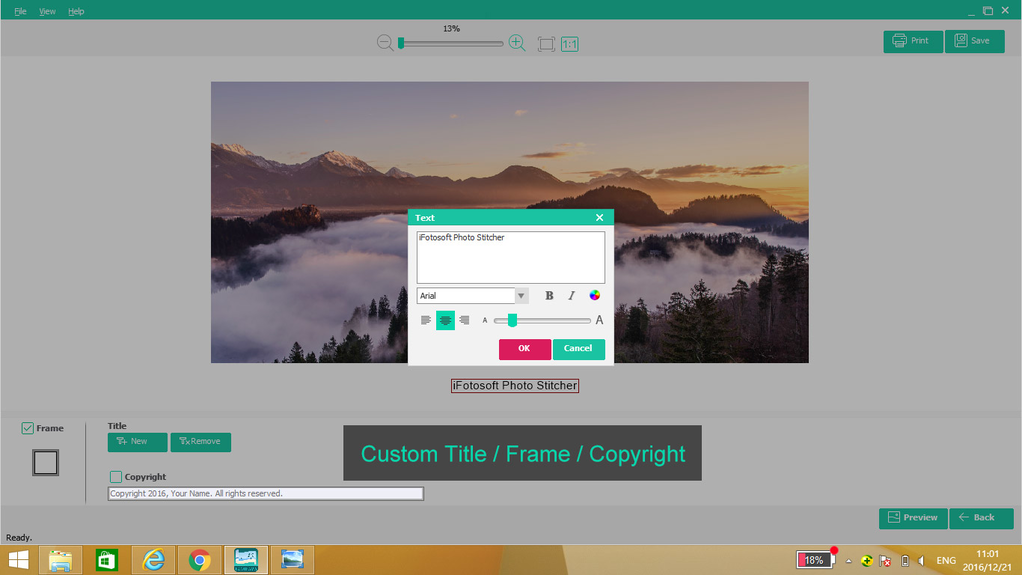Image resolution: width=1022 pixels, height=575 pixels.
Task: Launch Internet Explorer from taskbar
Action: pos(153,560)
